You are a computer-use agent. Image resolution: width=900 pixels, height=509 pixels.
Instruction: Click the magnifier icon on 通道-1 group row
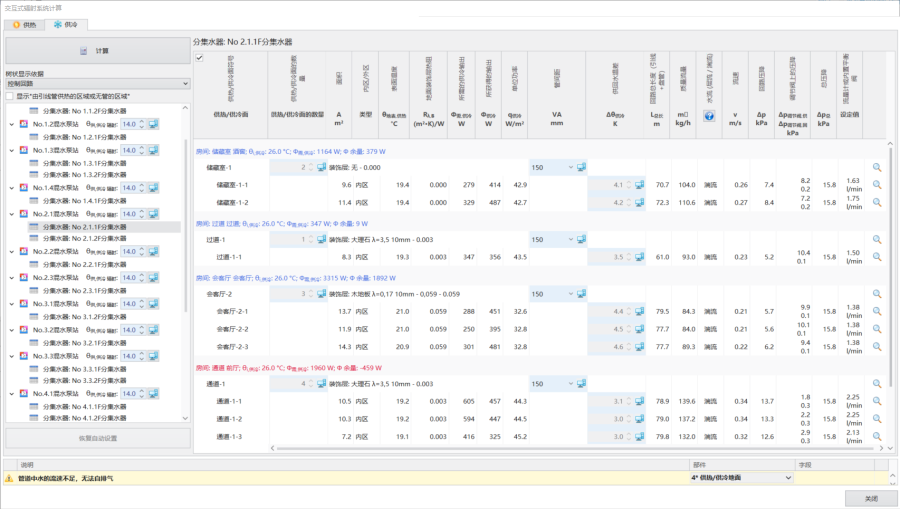click(876, 384)
